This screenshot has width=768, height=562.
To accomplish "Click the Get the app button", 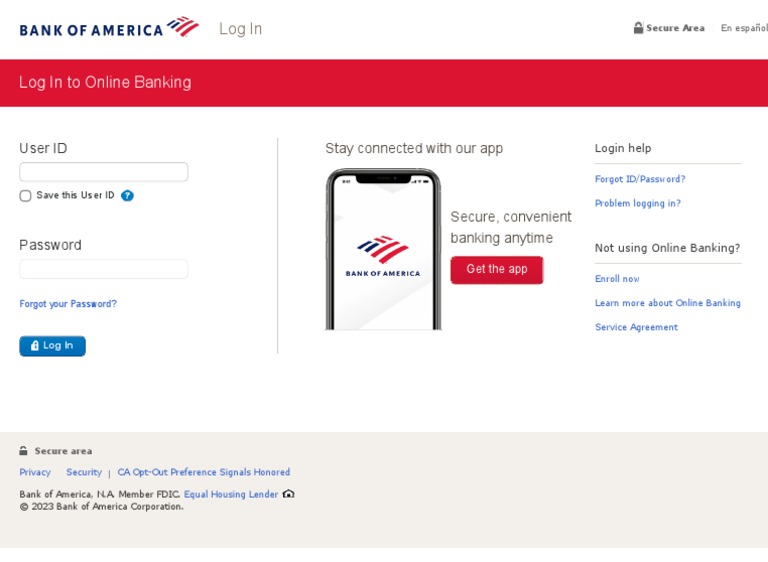I will coord(497,270).
